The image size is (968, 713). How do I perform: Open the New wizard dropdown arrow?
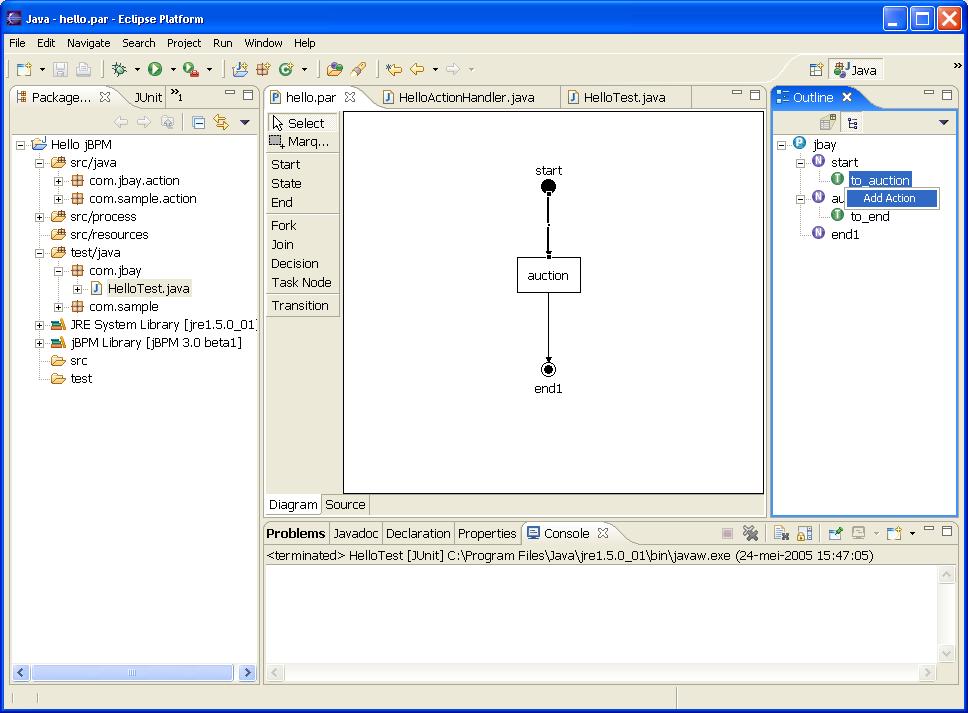tap(42, 69)
